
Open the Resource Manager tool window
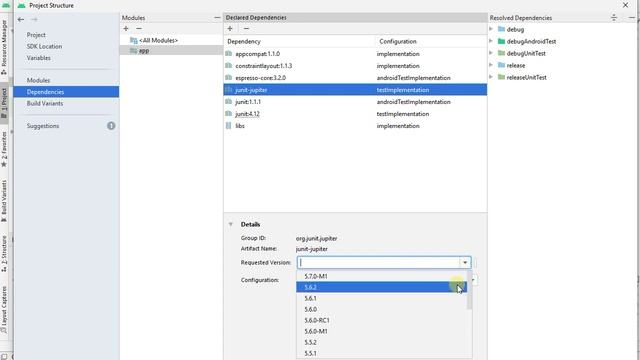pos(4,47)
